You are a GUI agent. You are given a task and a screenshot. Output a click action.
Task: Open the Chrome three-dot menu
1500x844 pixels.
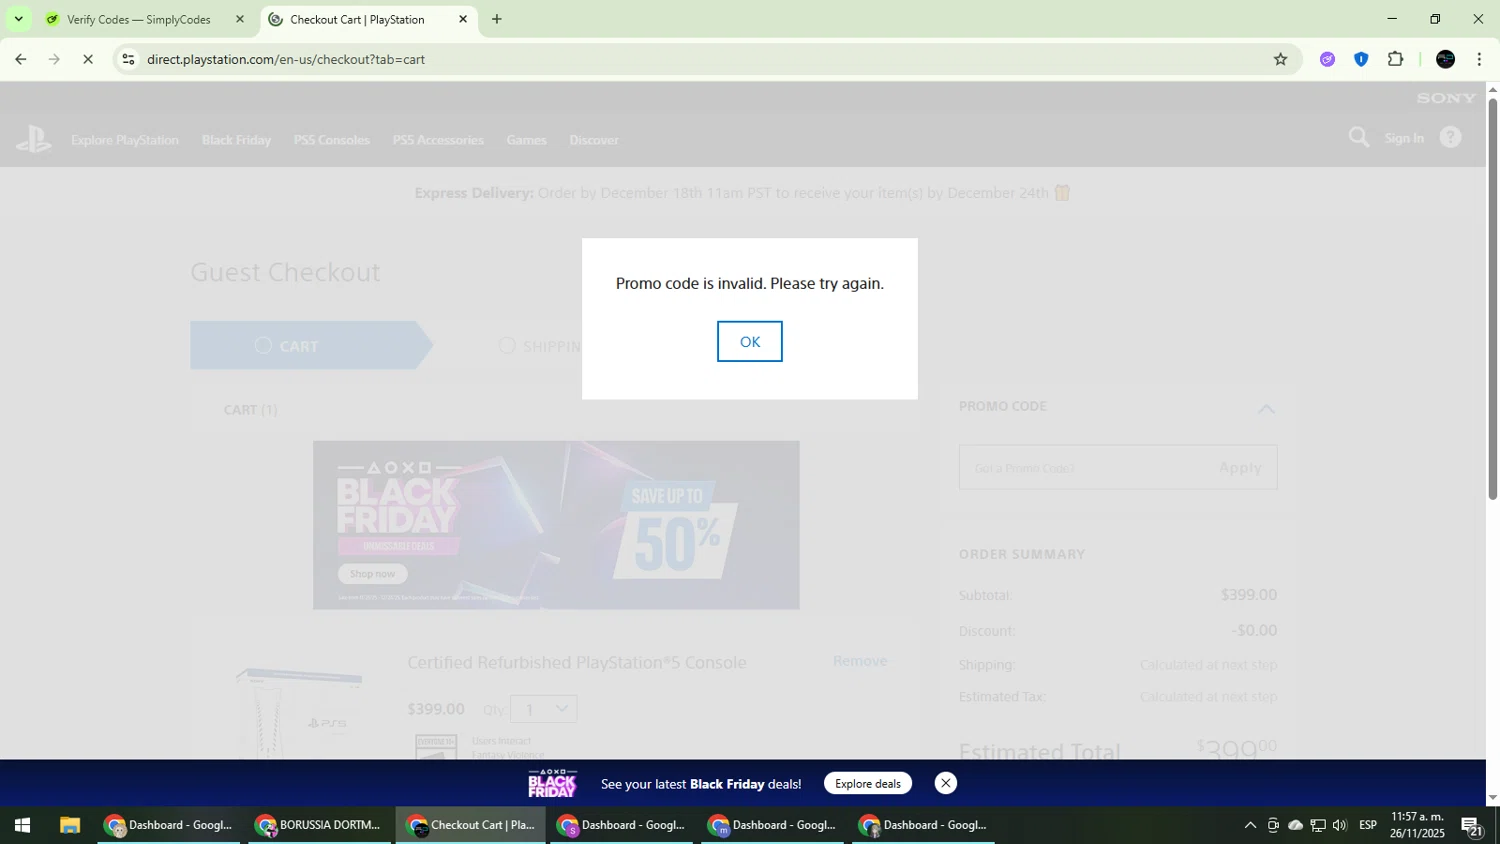click(x=1479, y=59)
